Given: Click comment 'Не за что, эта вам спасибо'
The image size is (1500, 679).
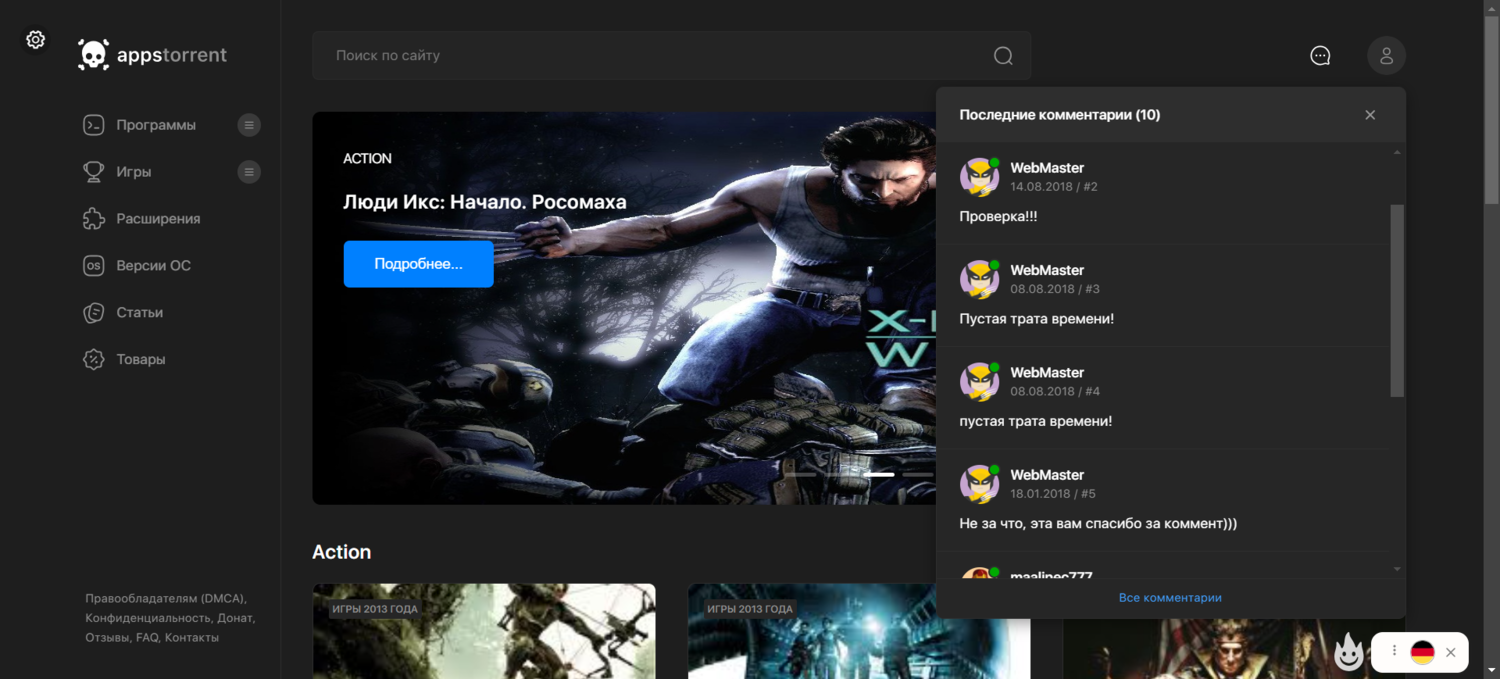Looking at the screenshot, I should point(1098,523).
